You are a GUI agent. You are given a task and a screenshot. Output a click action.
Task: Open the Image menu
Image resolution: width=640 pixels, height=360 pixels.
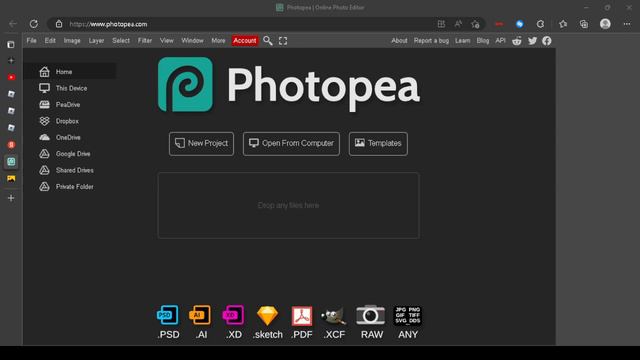click(x=72, y=40)
